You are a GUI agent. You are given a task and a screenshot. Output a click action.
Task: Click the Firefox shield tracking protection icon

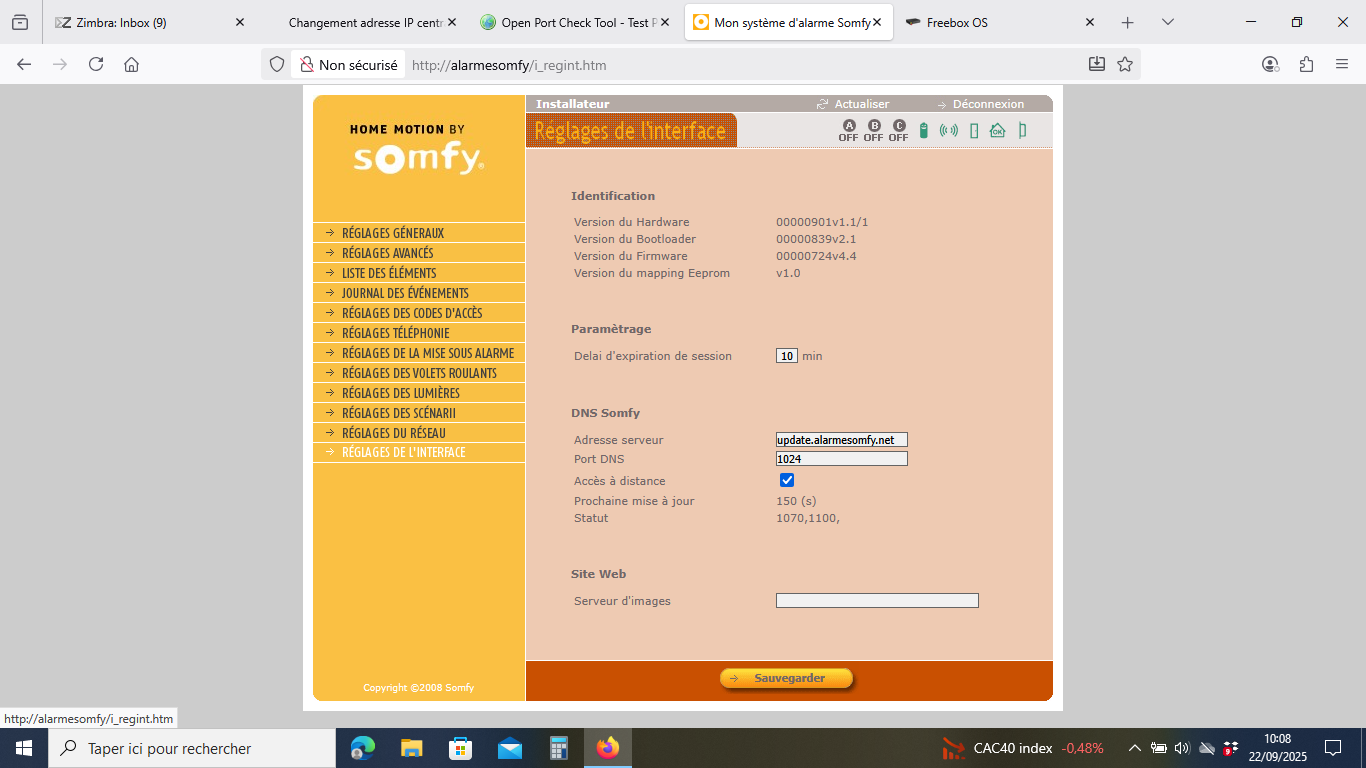pos(278,64)
